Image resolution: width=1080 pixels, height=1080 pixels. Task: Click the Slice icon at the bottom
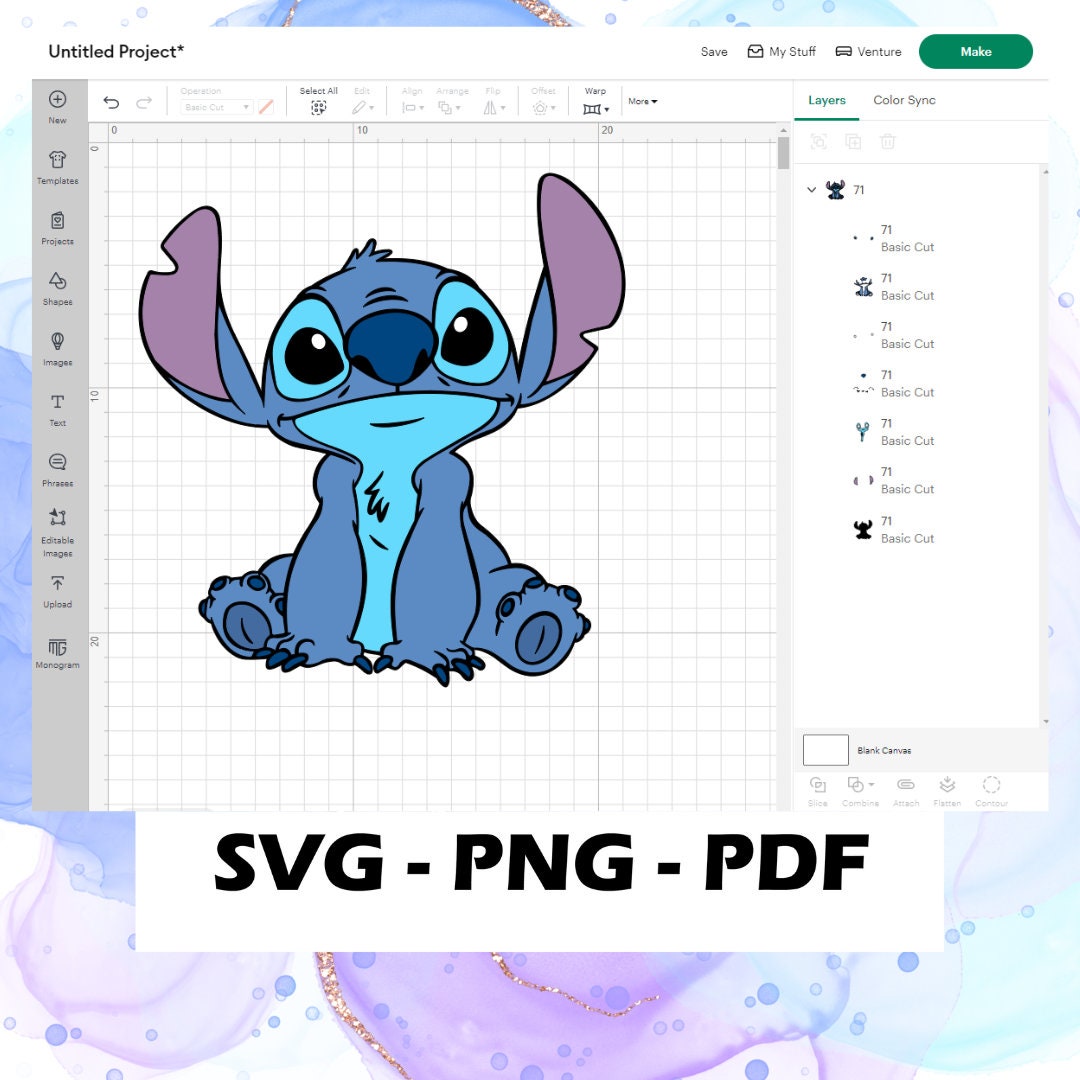coord(818,790)
